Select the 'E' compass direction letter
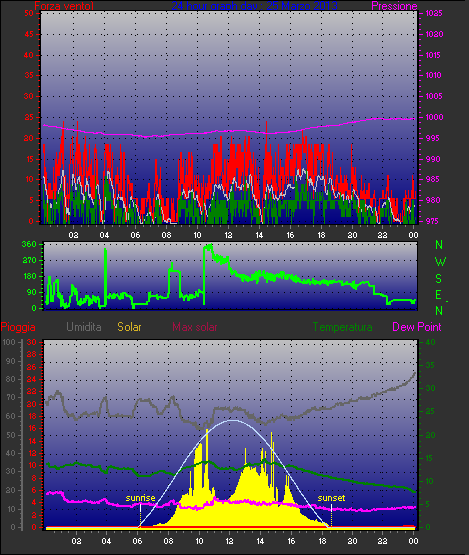This screenshot has width=469, height=555. point(438,295)
